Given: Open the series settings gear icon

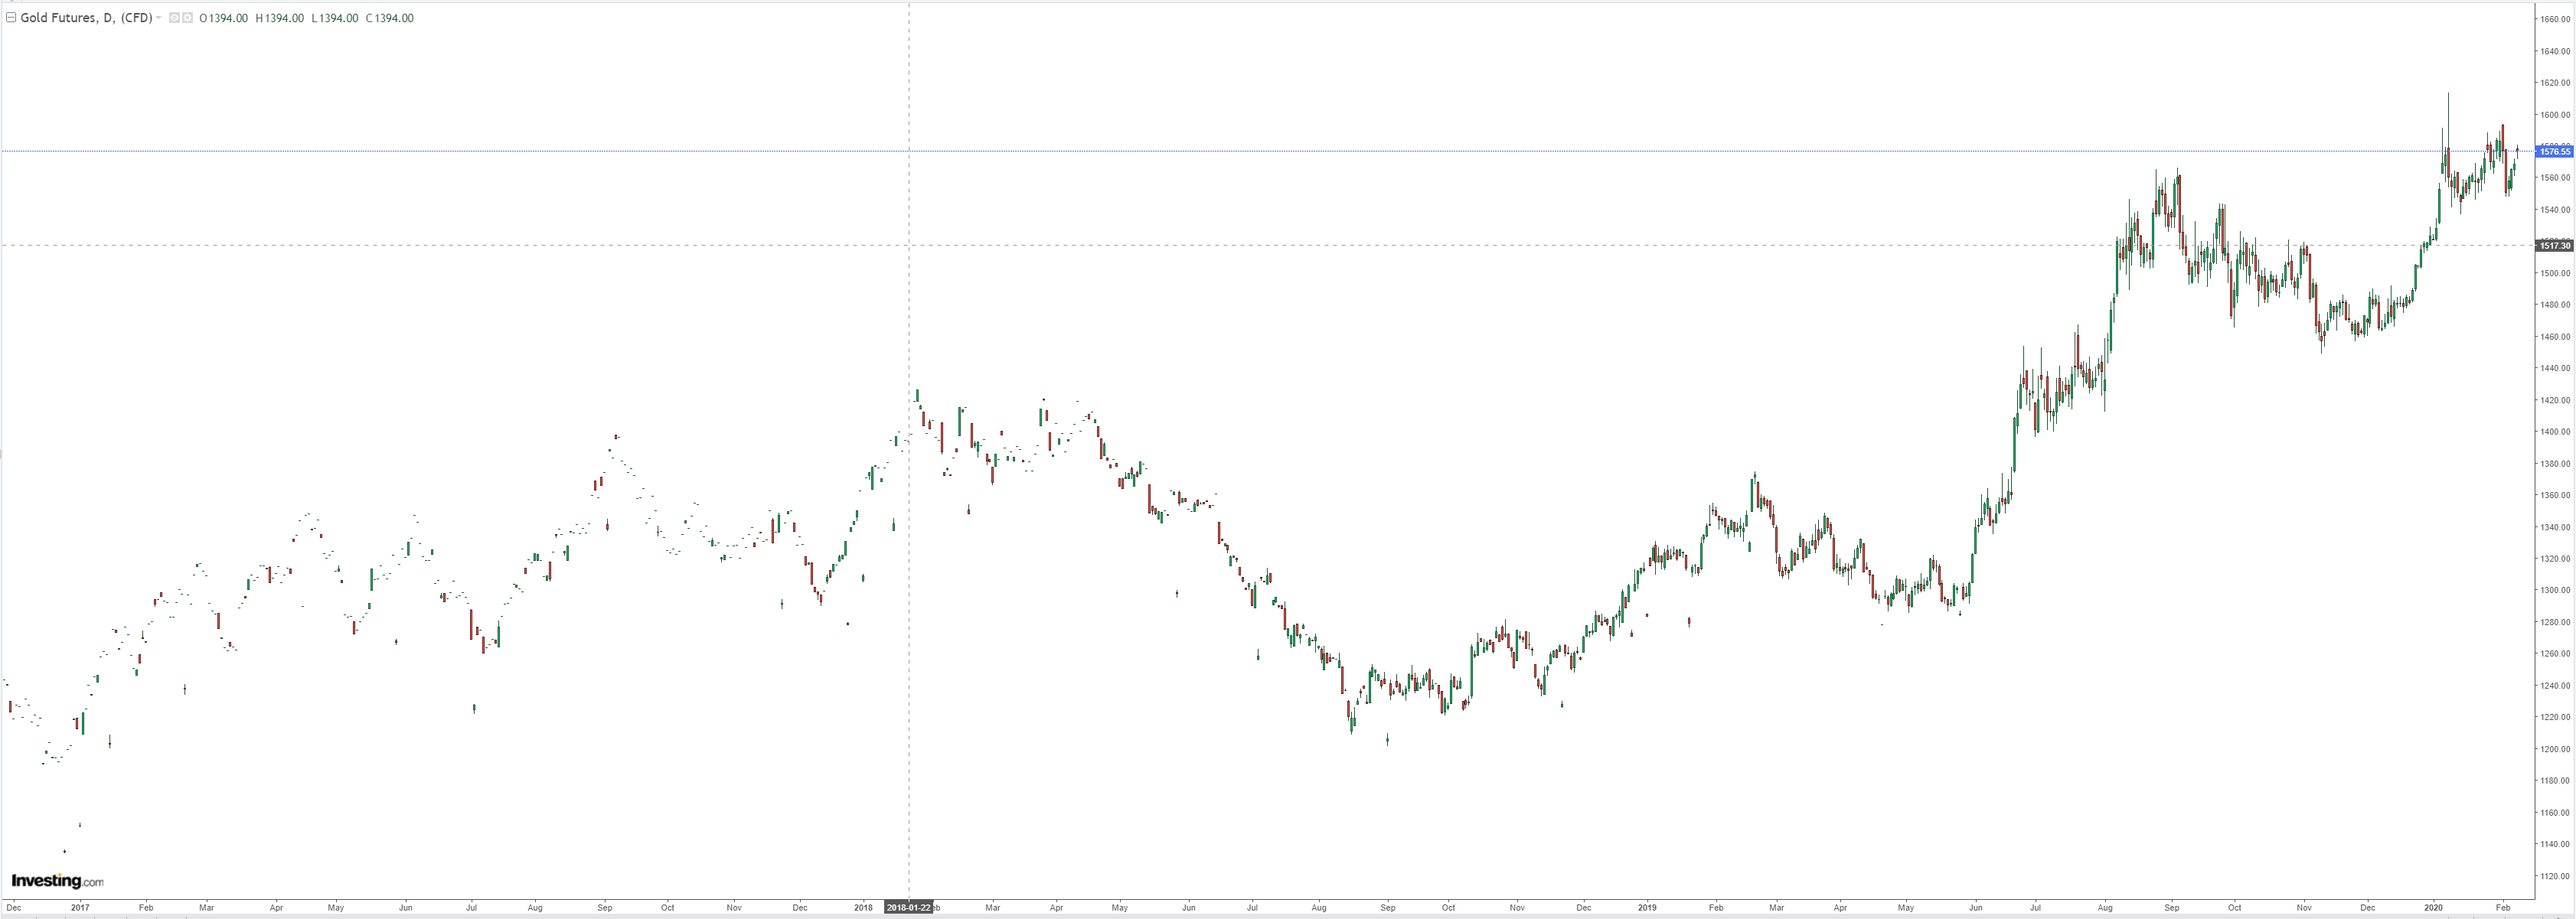Looking at the screenshot, I should pyautogui.click(x=187, y=18).
